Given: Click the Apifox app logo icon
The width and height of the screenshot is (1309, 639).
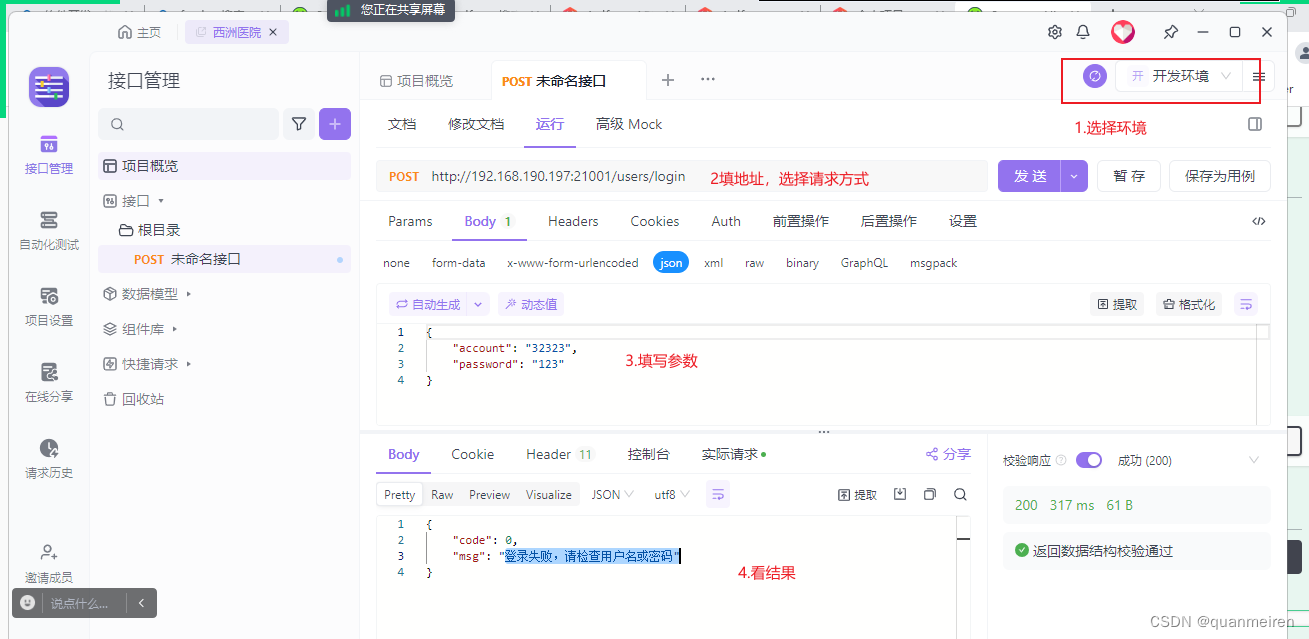Looking at the screenshot, I should point(49,87).
